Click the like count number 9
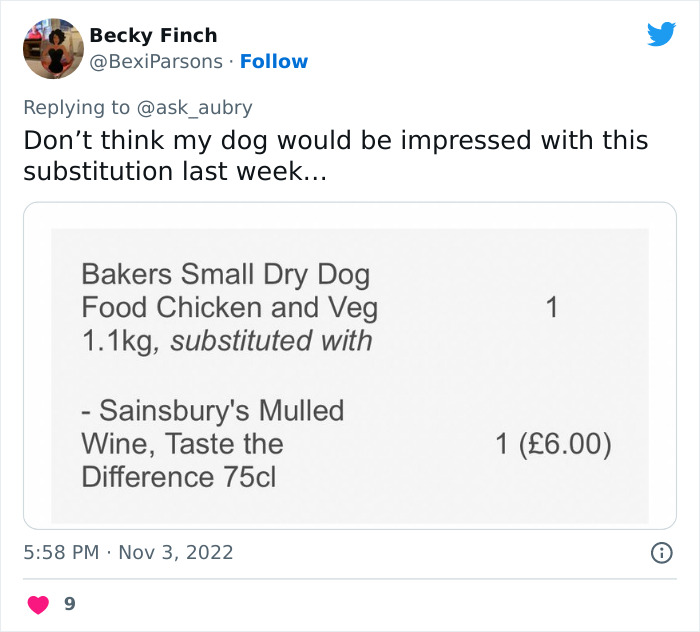Screen dimensions: 700x632 pos(69,604)
